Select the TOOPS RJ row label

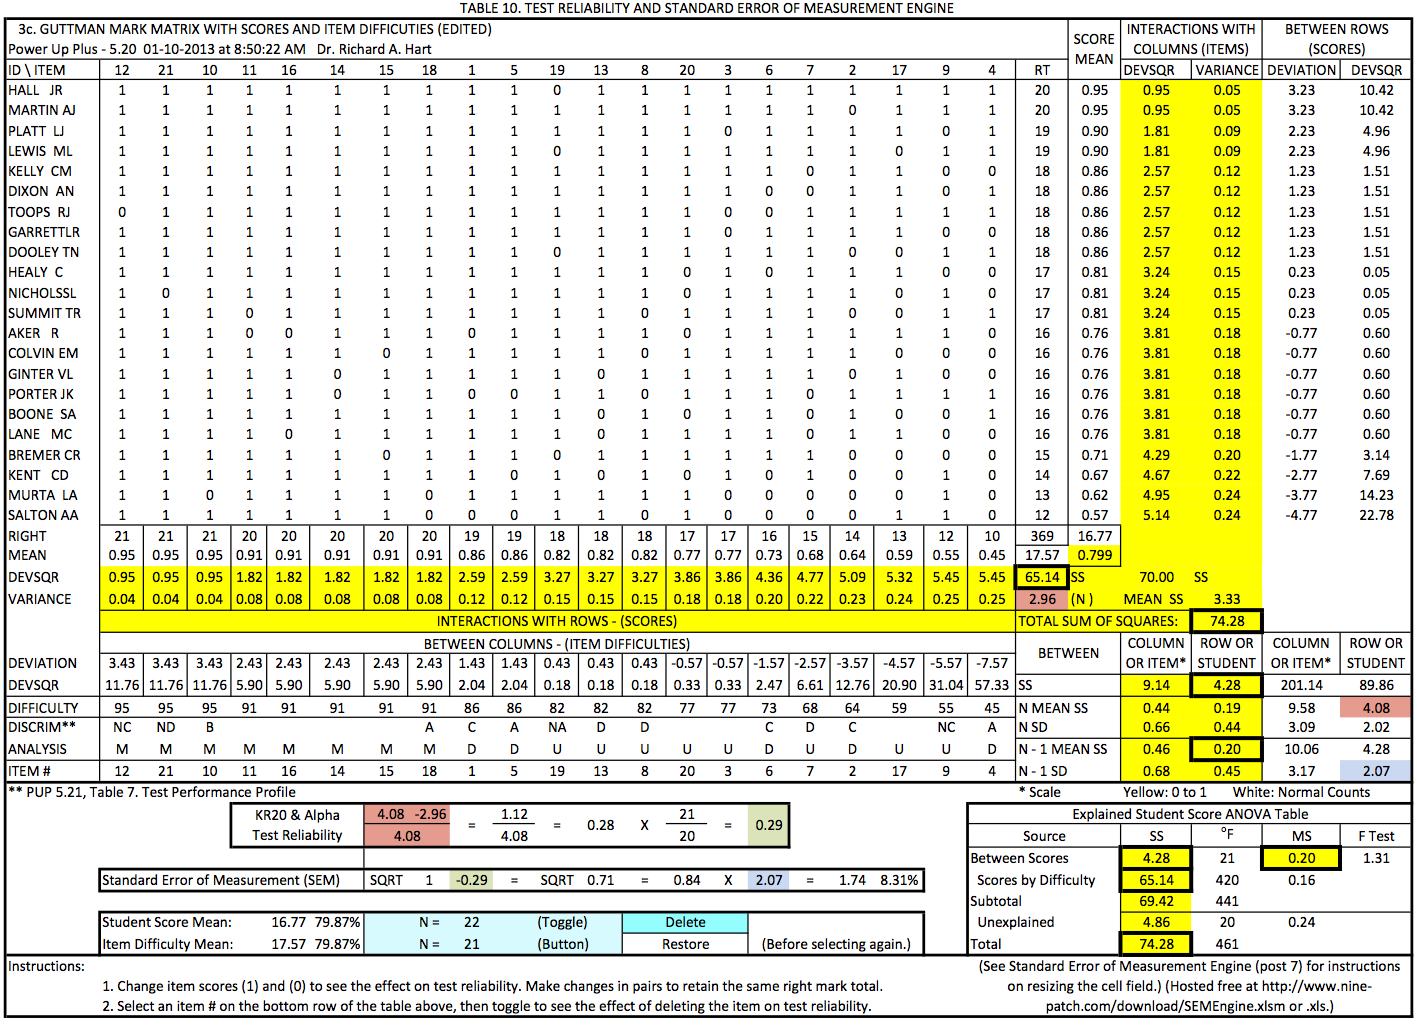click(39, 212)
